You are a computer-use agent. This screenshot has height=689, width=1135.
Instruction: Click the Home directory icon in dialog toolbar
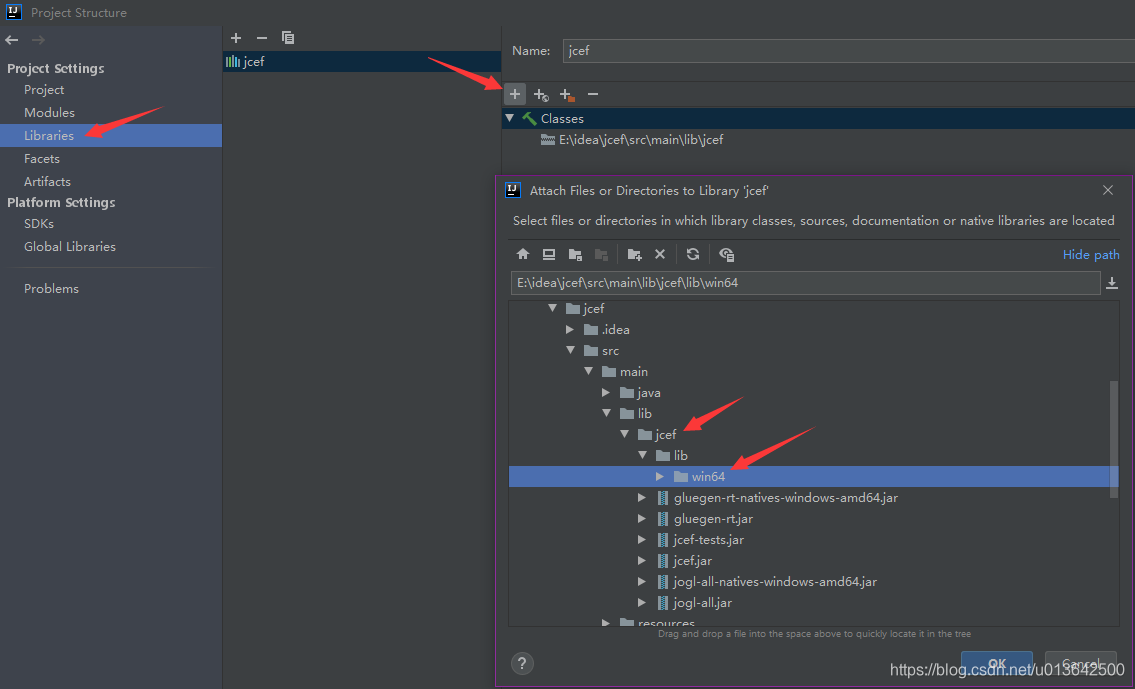click(x=523, y=254)
